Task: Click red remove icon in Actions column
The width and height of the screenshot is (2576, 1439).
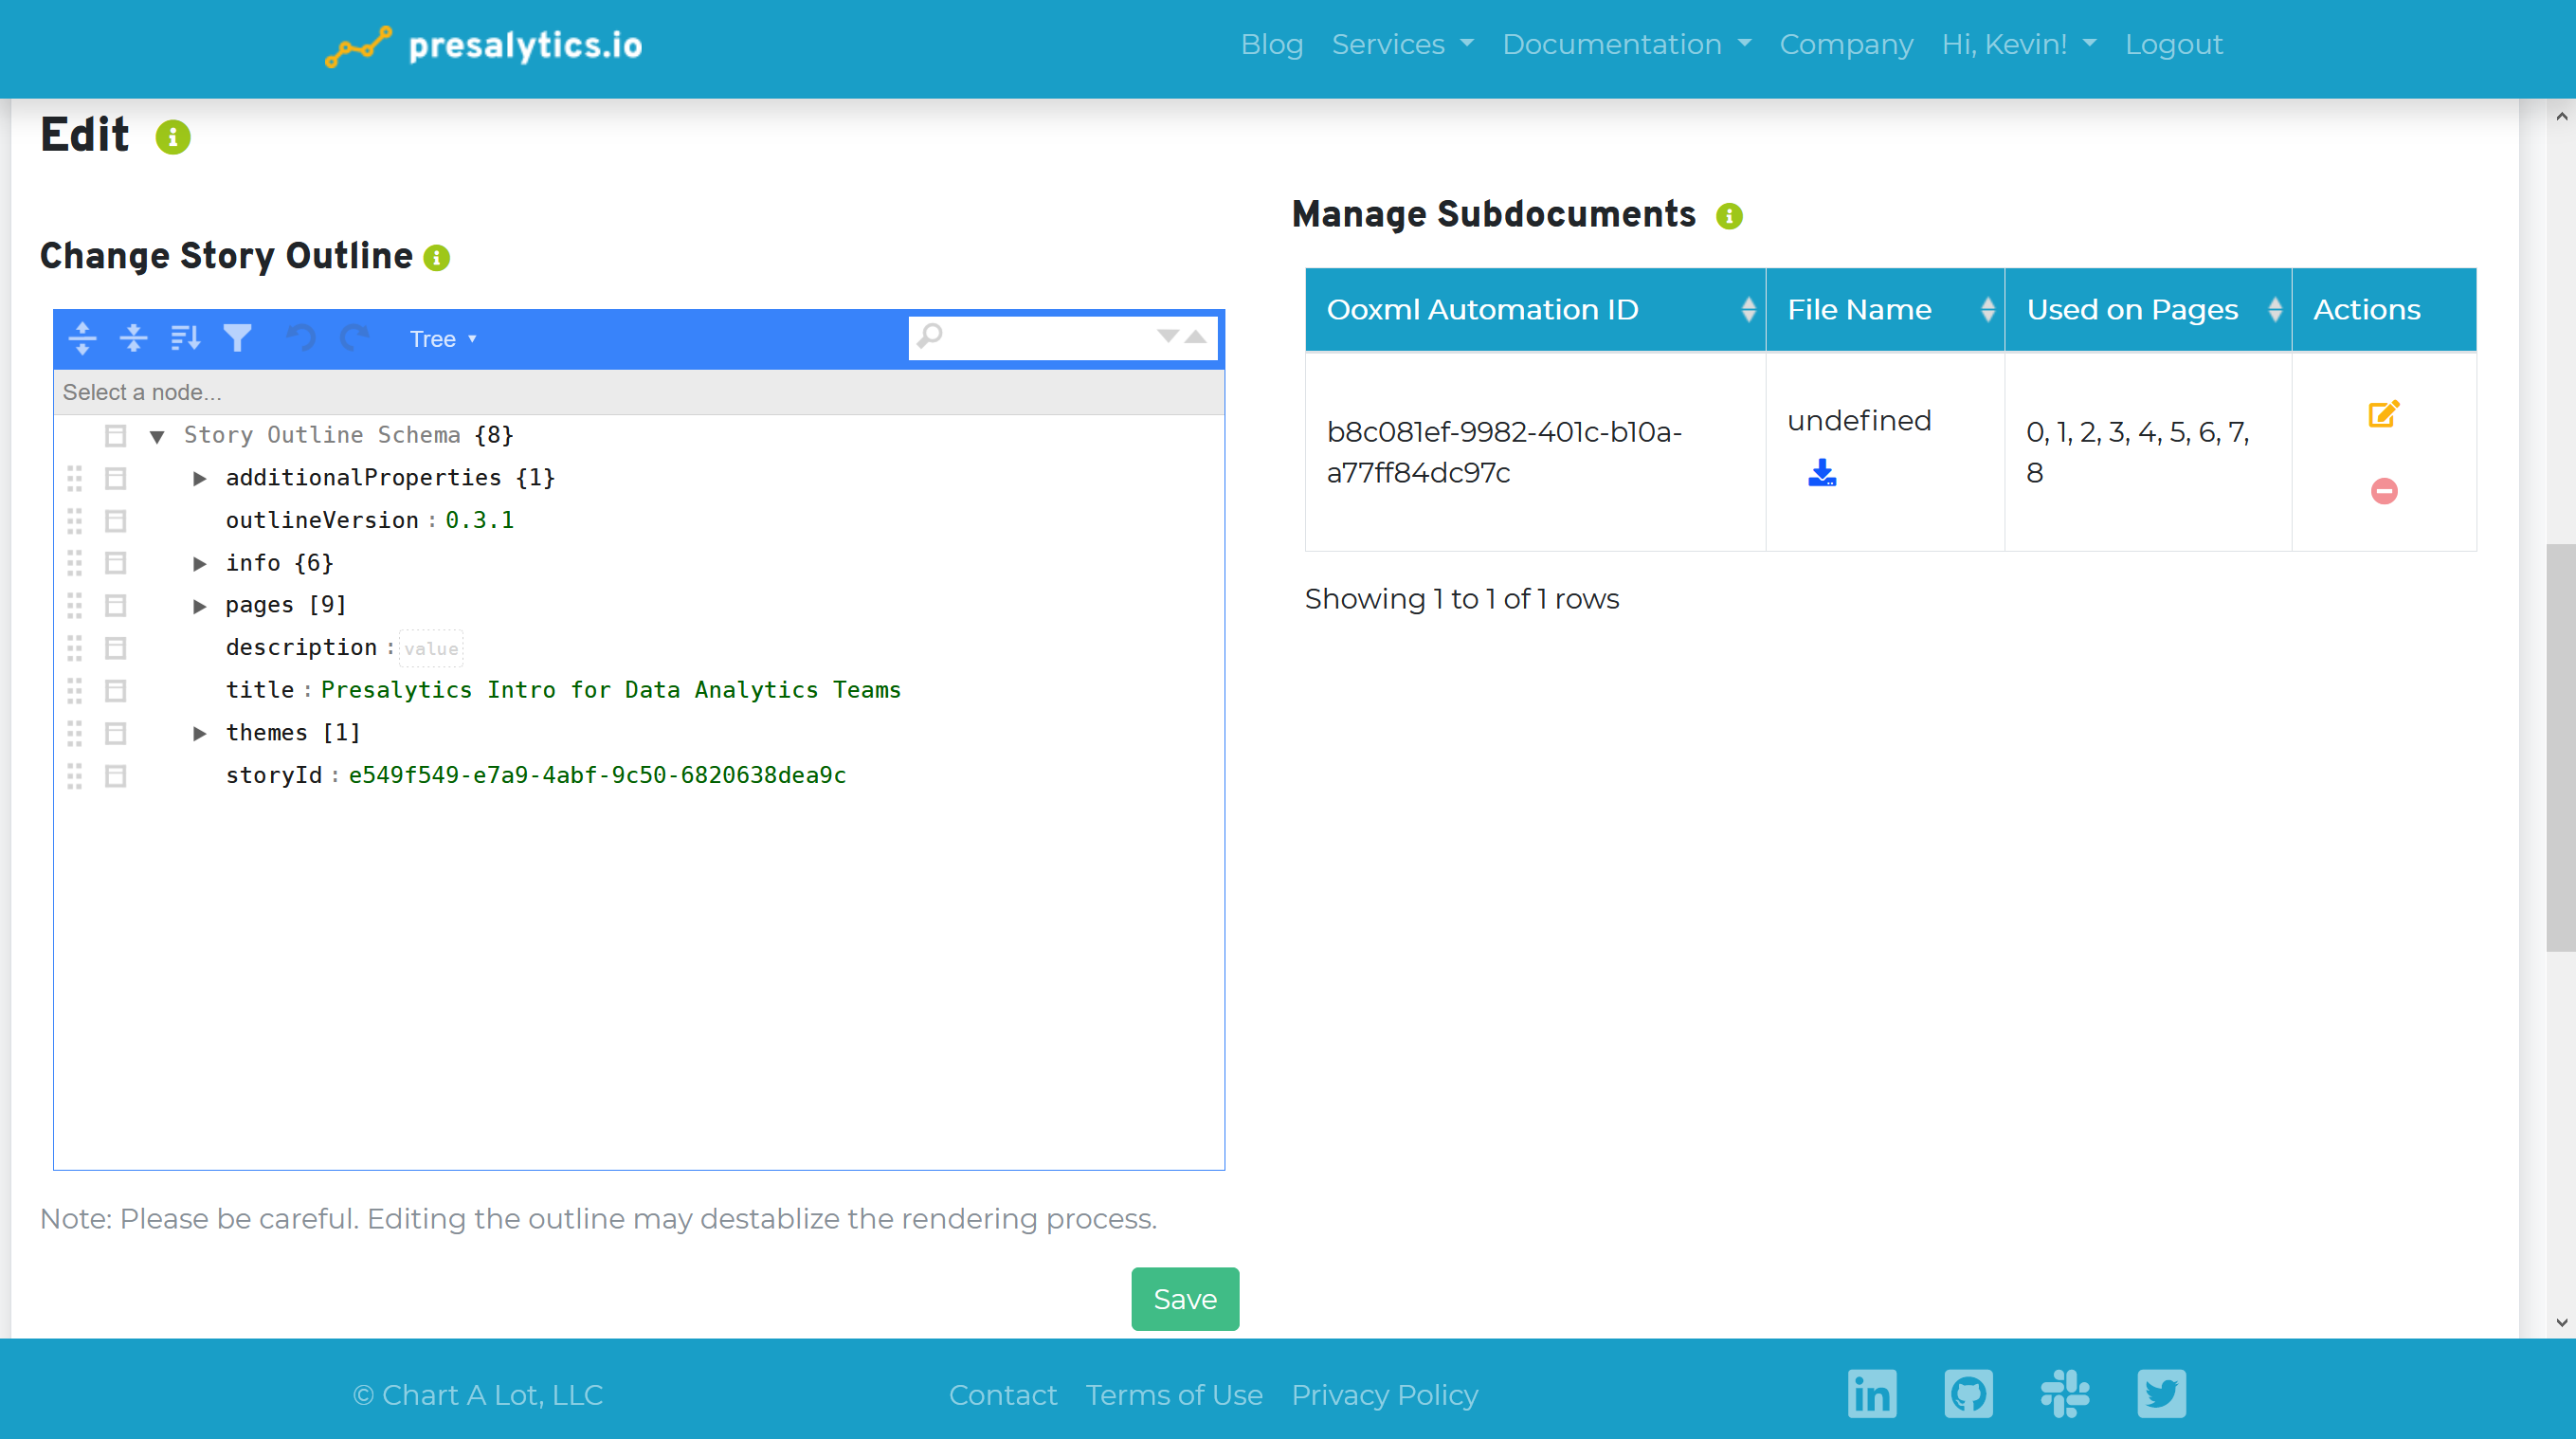Action: pos(2383,491)
